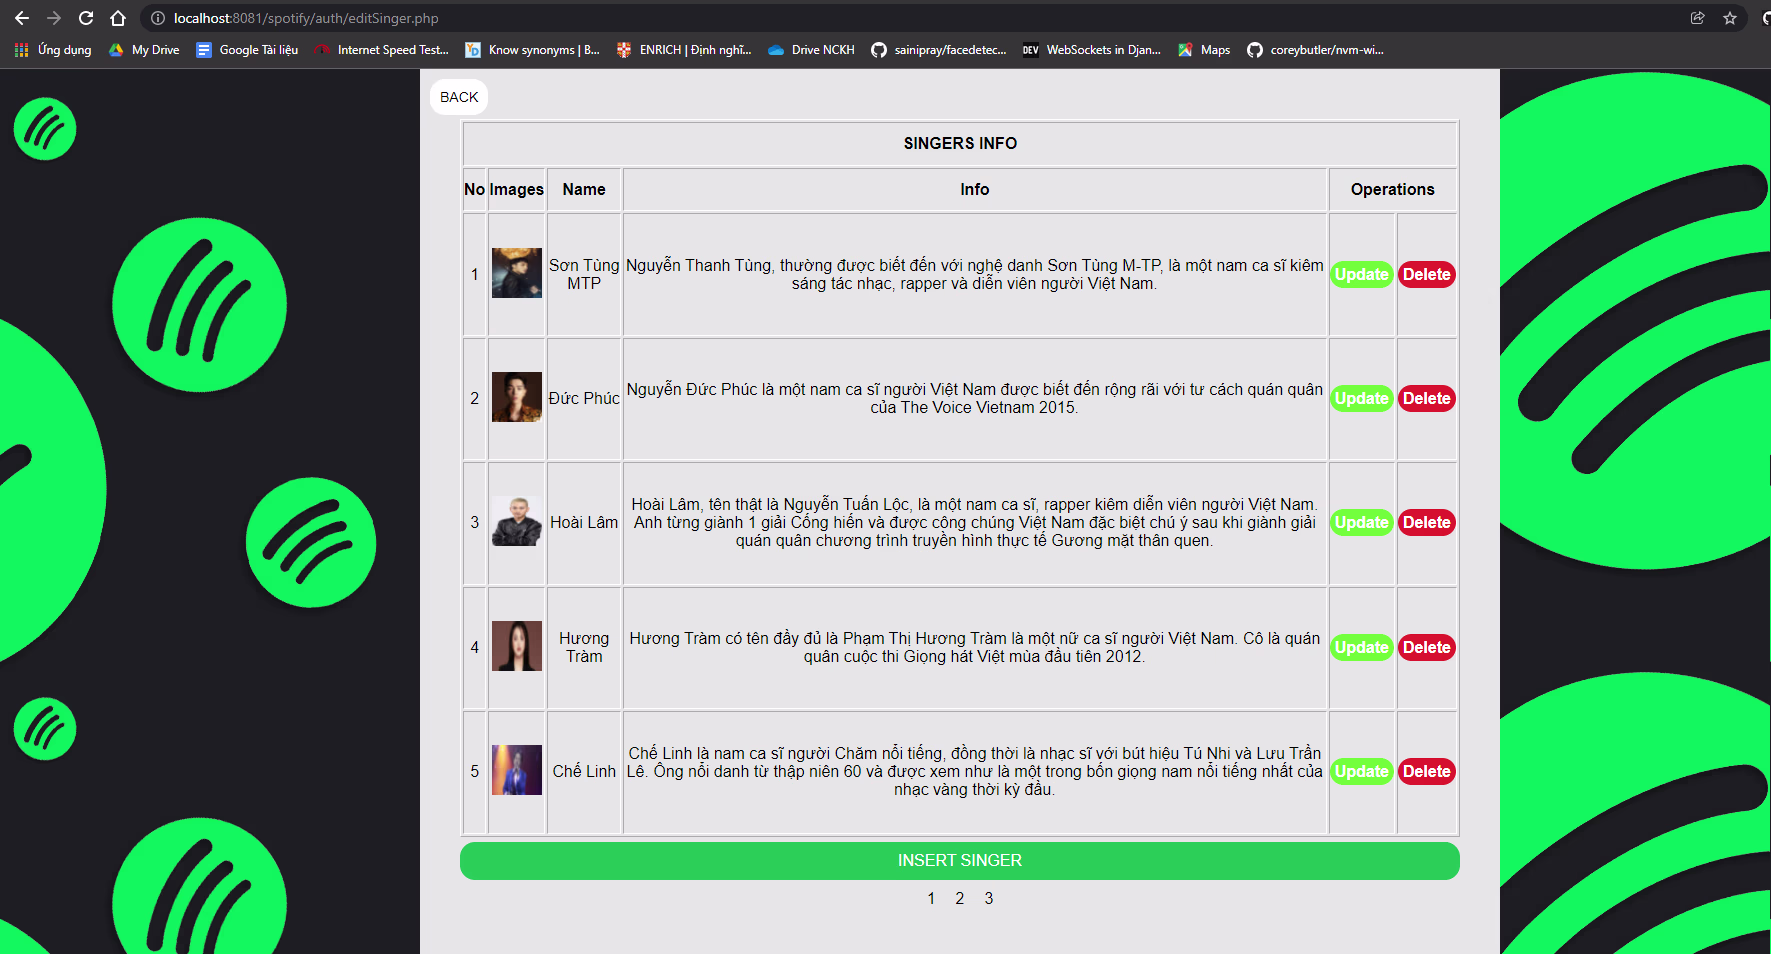The width and height of the screenshot is (1771, 954).
Task: Click the 'Name' column header
Action: click(584, 189)
